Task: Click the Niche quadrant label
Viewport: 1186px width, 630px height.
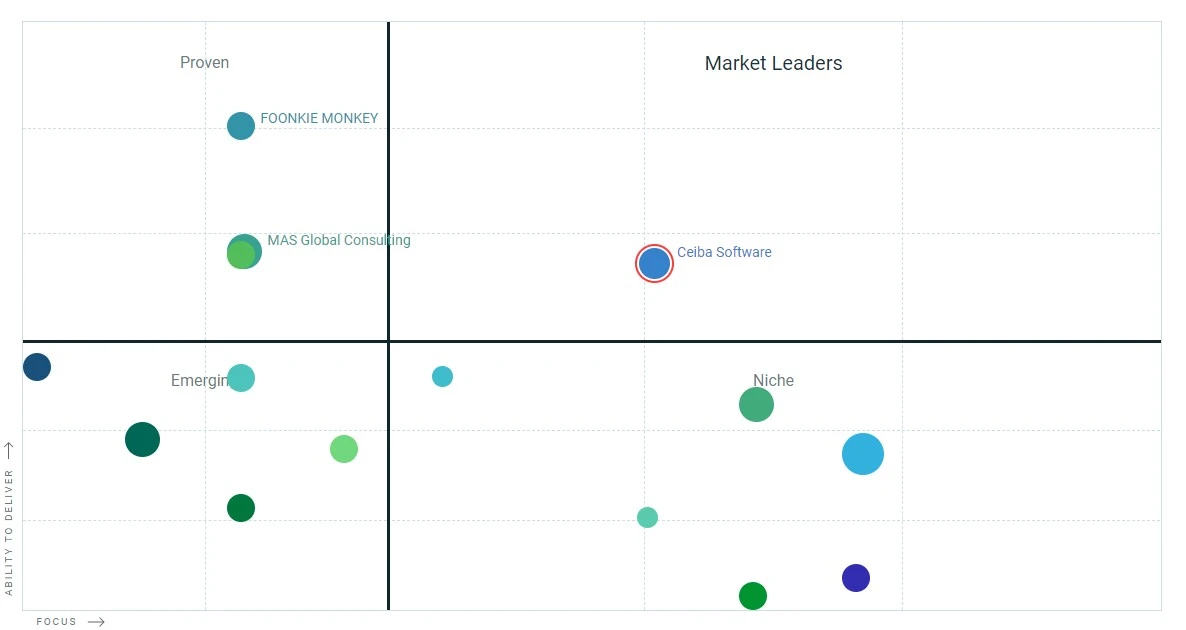Action: [773, 380]
